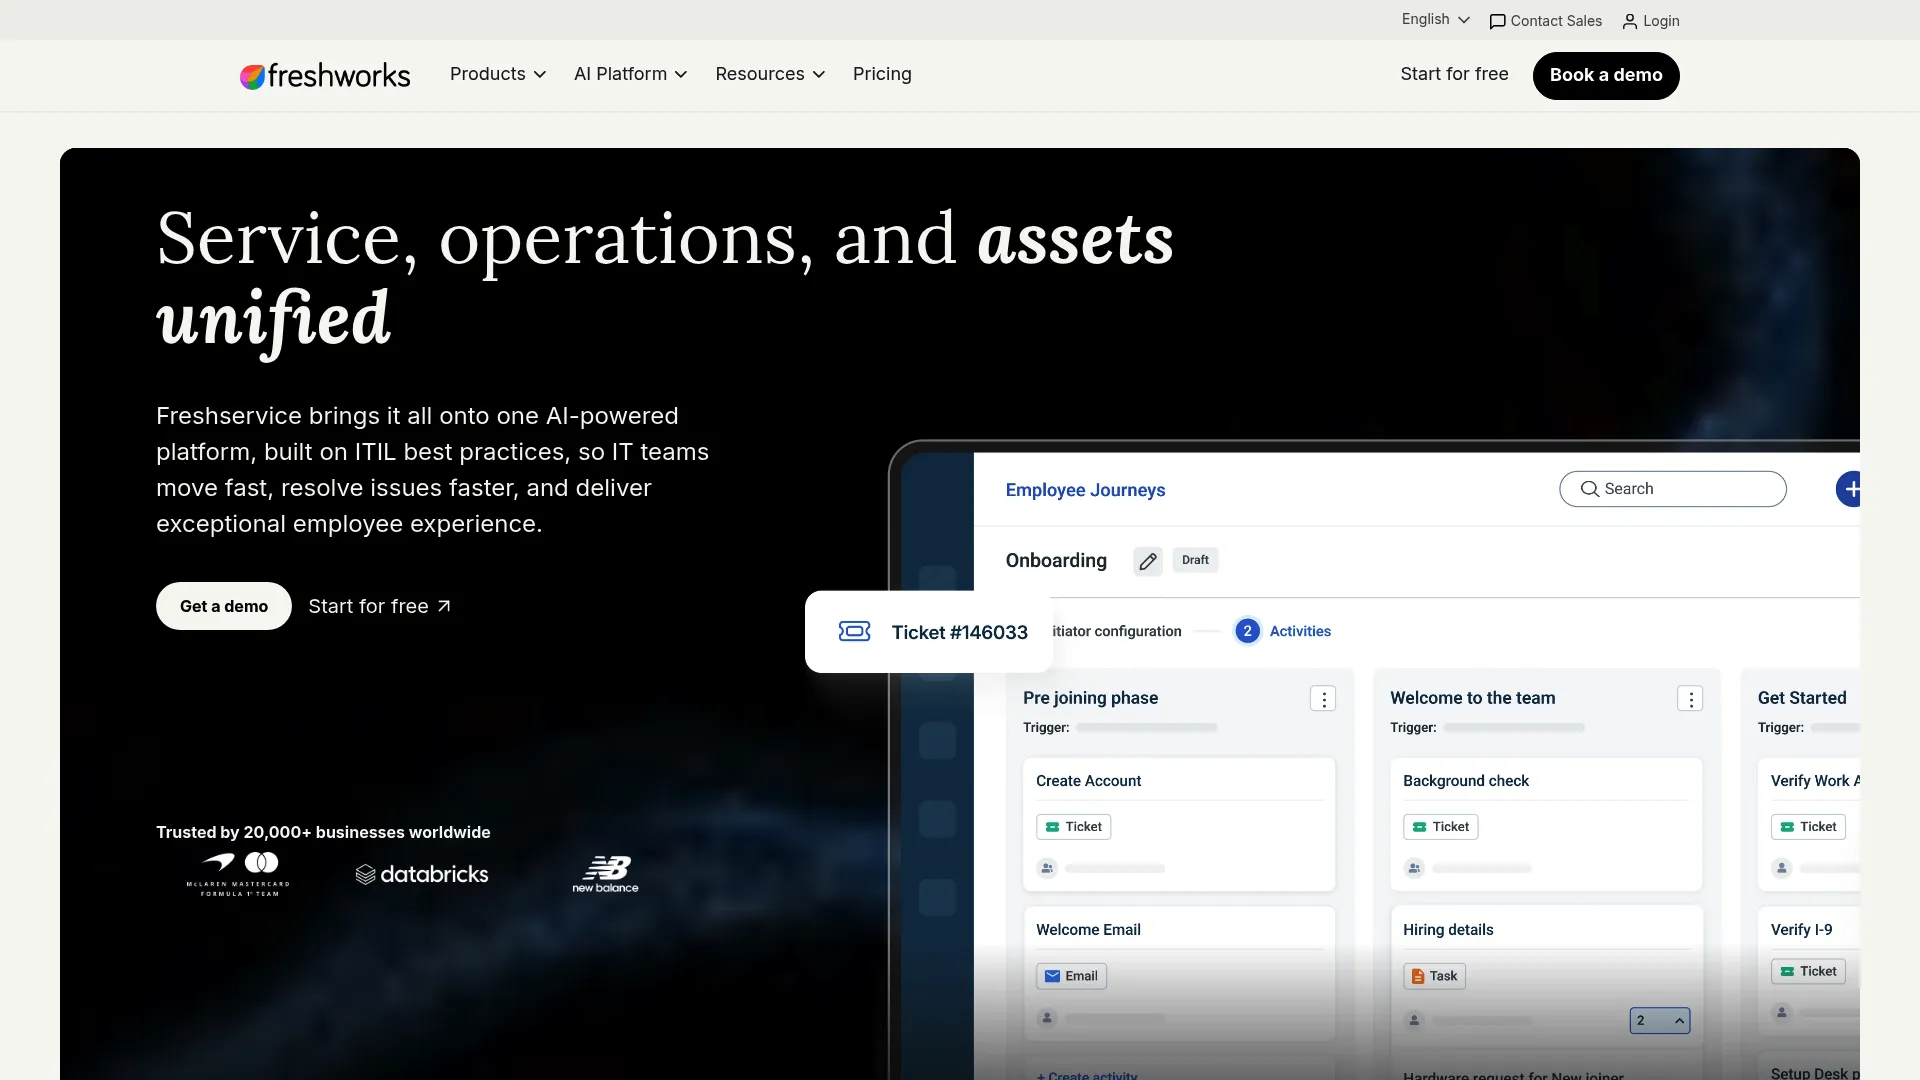Image resolution: width=1920 pixels, height=1080 pixels.
Task: Click the Contact Sales chat bubble icon
Action: (1497, 22)
